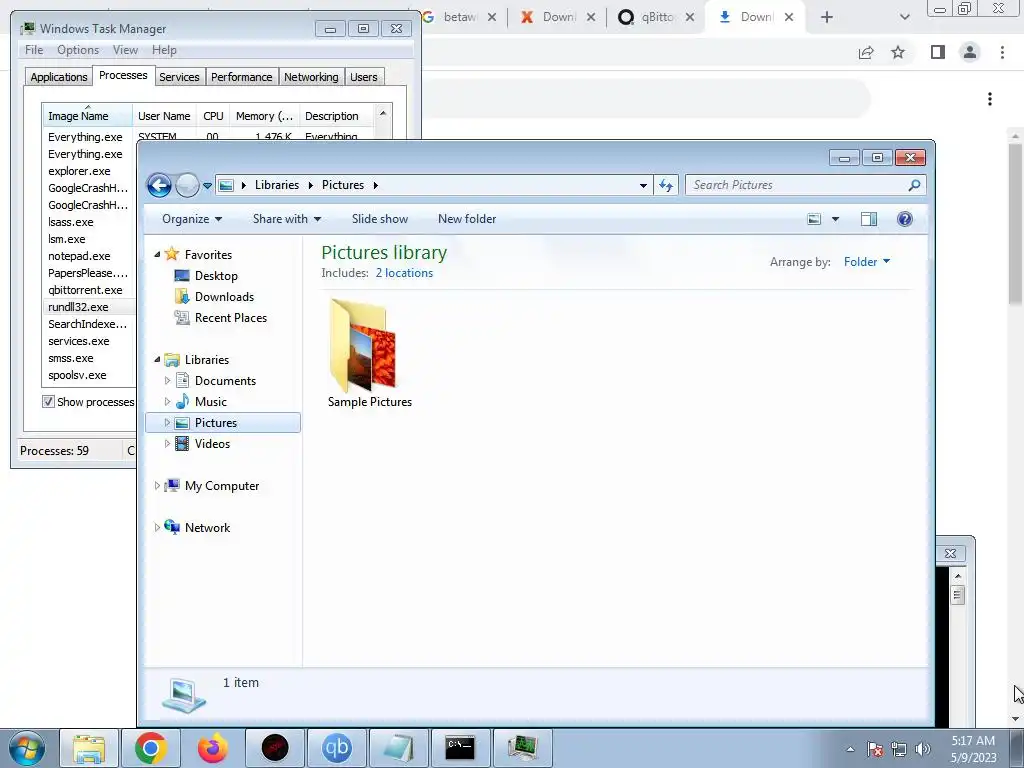Sort processes by Image Name column

pos(87,116)
